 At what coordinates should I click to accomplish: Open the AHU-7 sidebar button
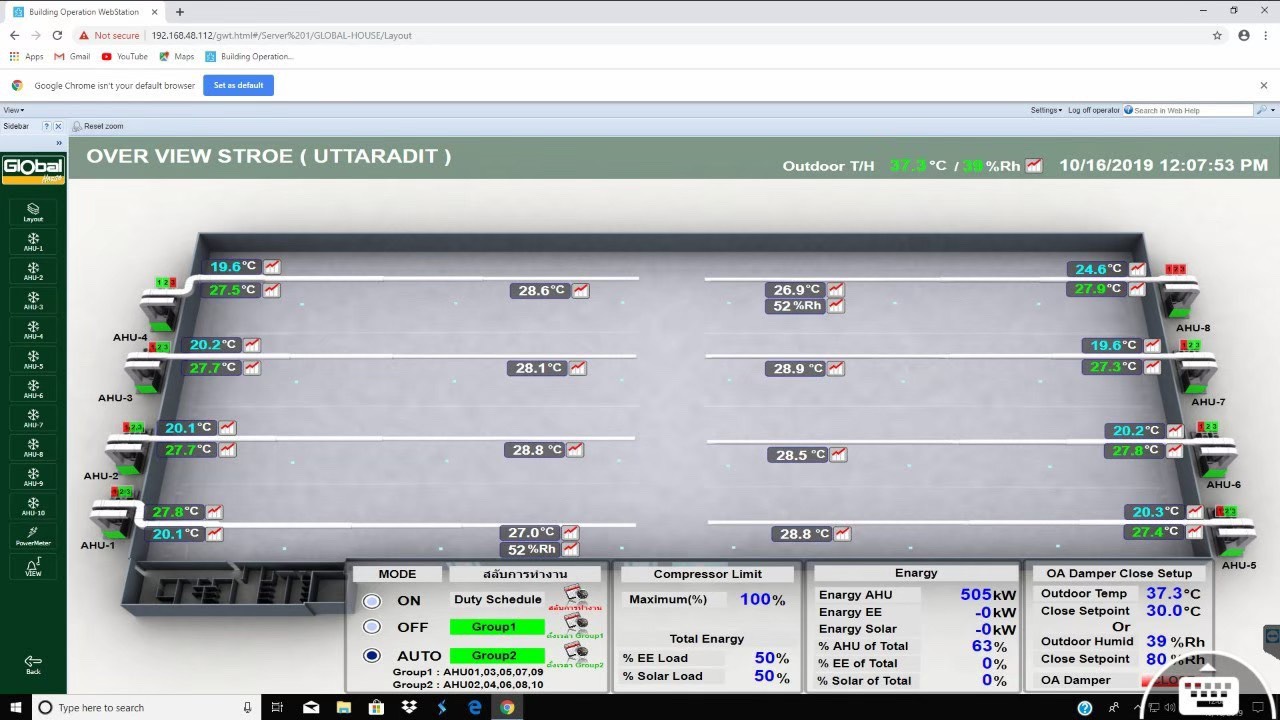pos(33,418)
